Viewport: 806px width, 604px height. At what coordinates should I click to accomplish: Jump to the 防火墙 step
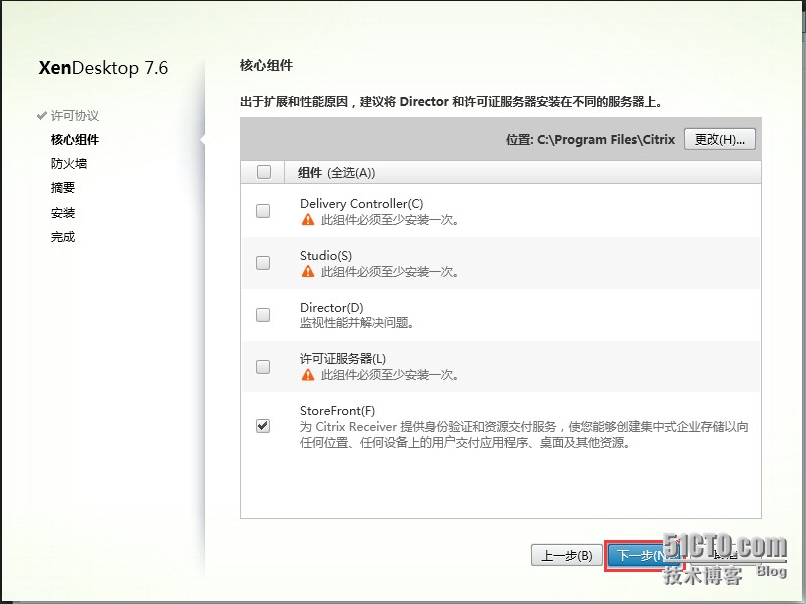point(68,163)
